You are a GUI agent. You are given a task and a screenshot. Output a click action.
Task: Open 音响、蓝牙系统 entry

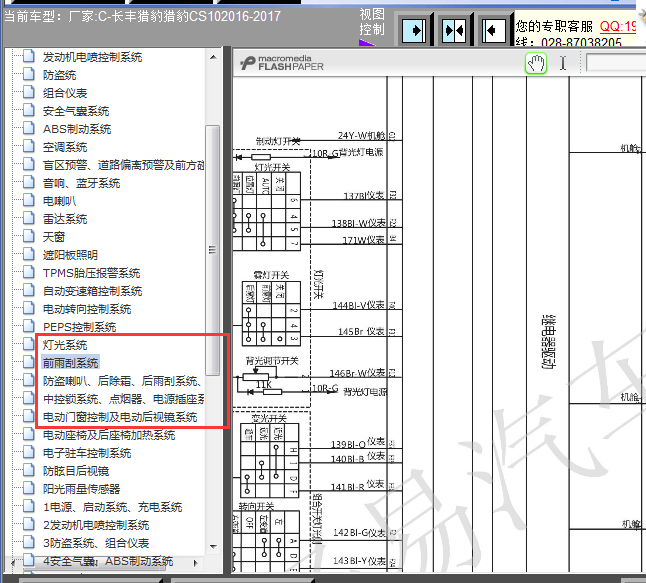(x=82, y=183)
